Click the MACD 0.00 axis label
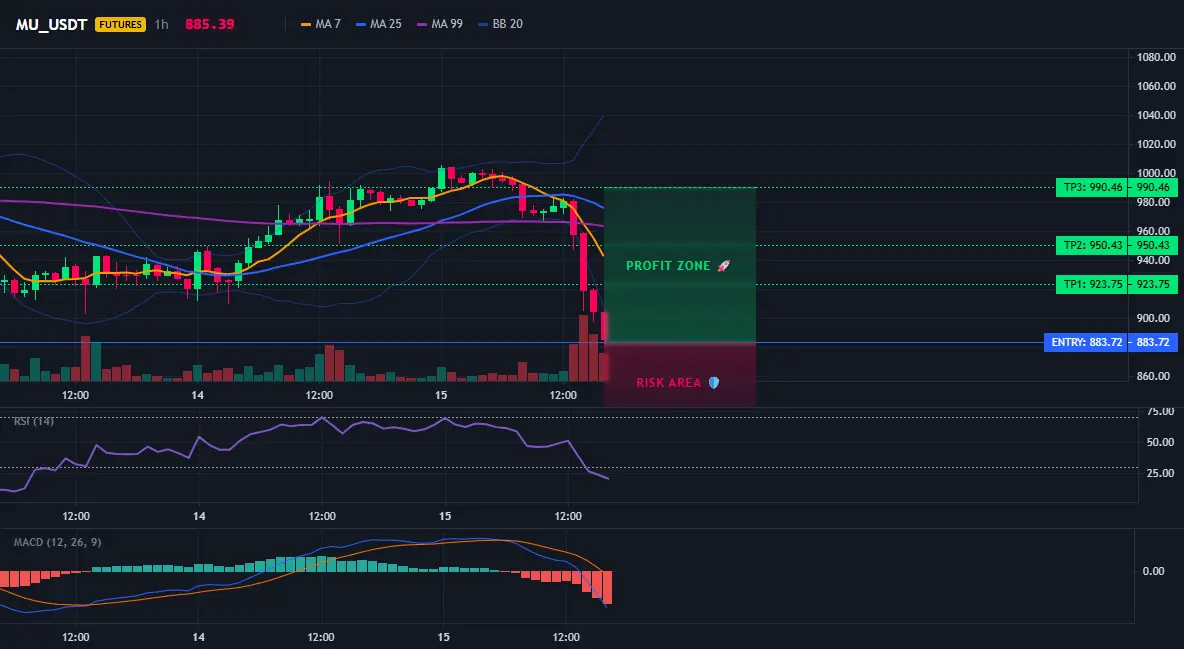Viewport: 1184px width, 649px height. point(1153,571)
